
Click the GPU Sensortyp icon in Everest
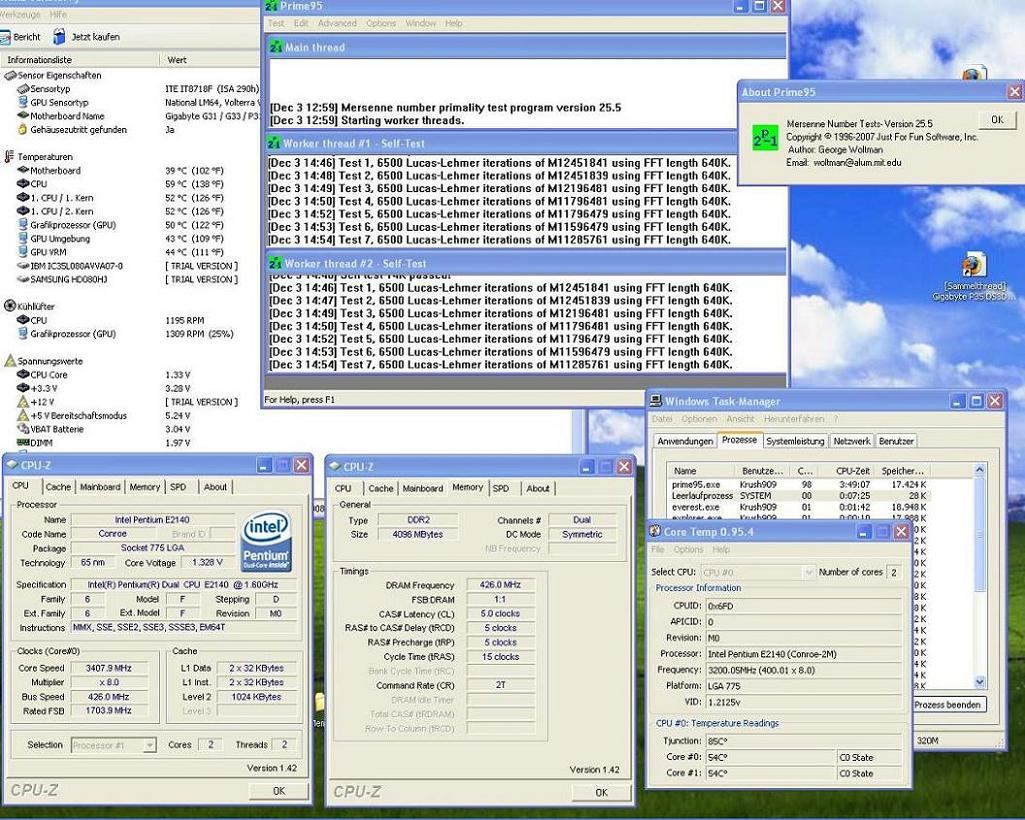(23, 102)
